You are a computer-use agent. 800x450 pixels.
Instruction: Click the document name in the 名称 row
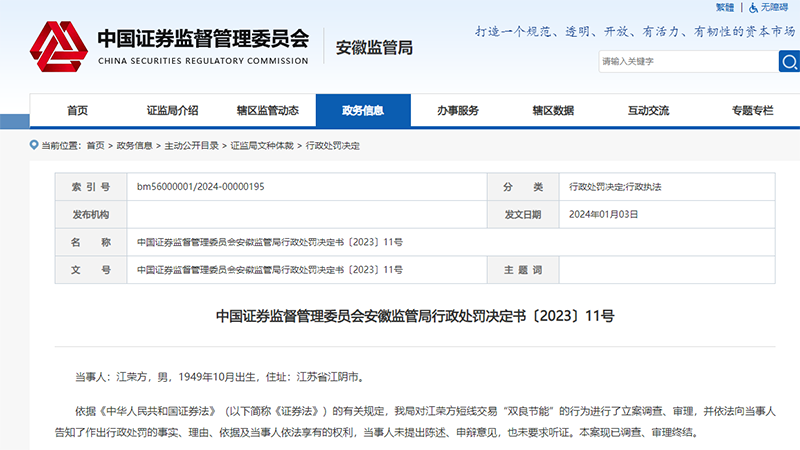click(269, 242)
